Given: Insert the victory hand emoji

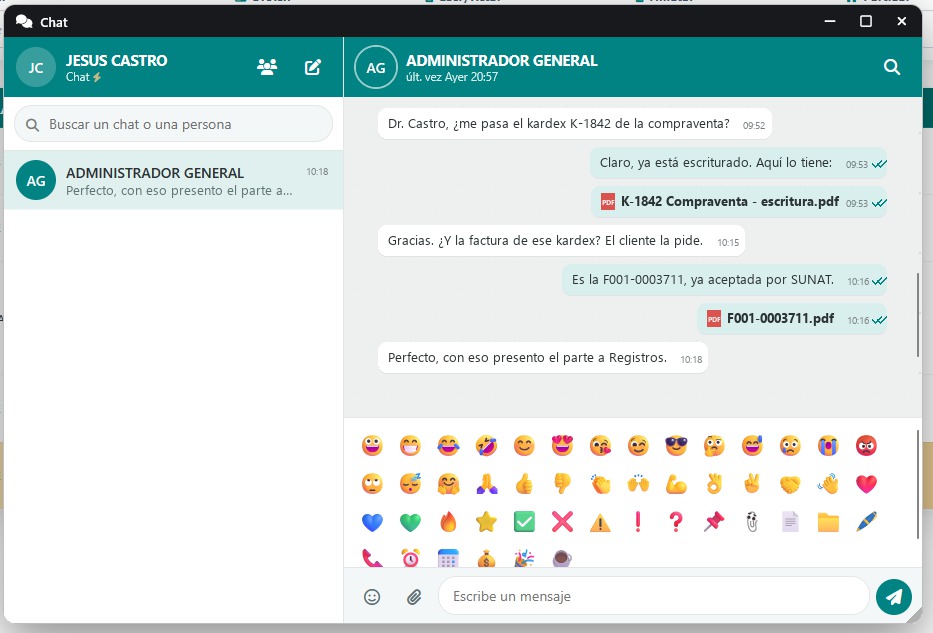Looking at the screenshot, I should click(x=752, y=484).
